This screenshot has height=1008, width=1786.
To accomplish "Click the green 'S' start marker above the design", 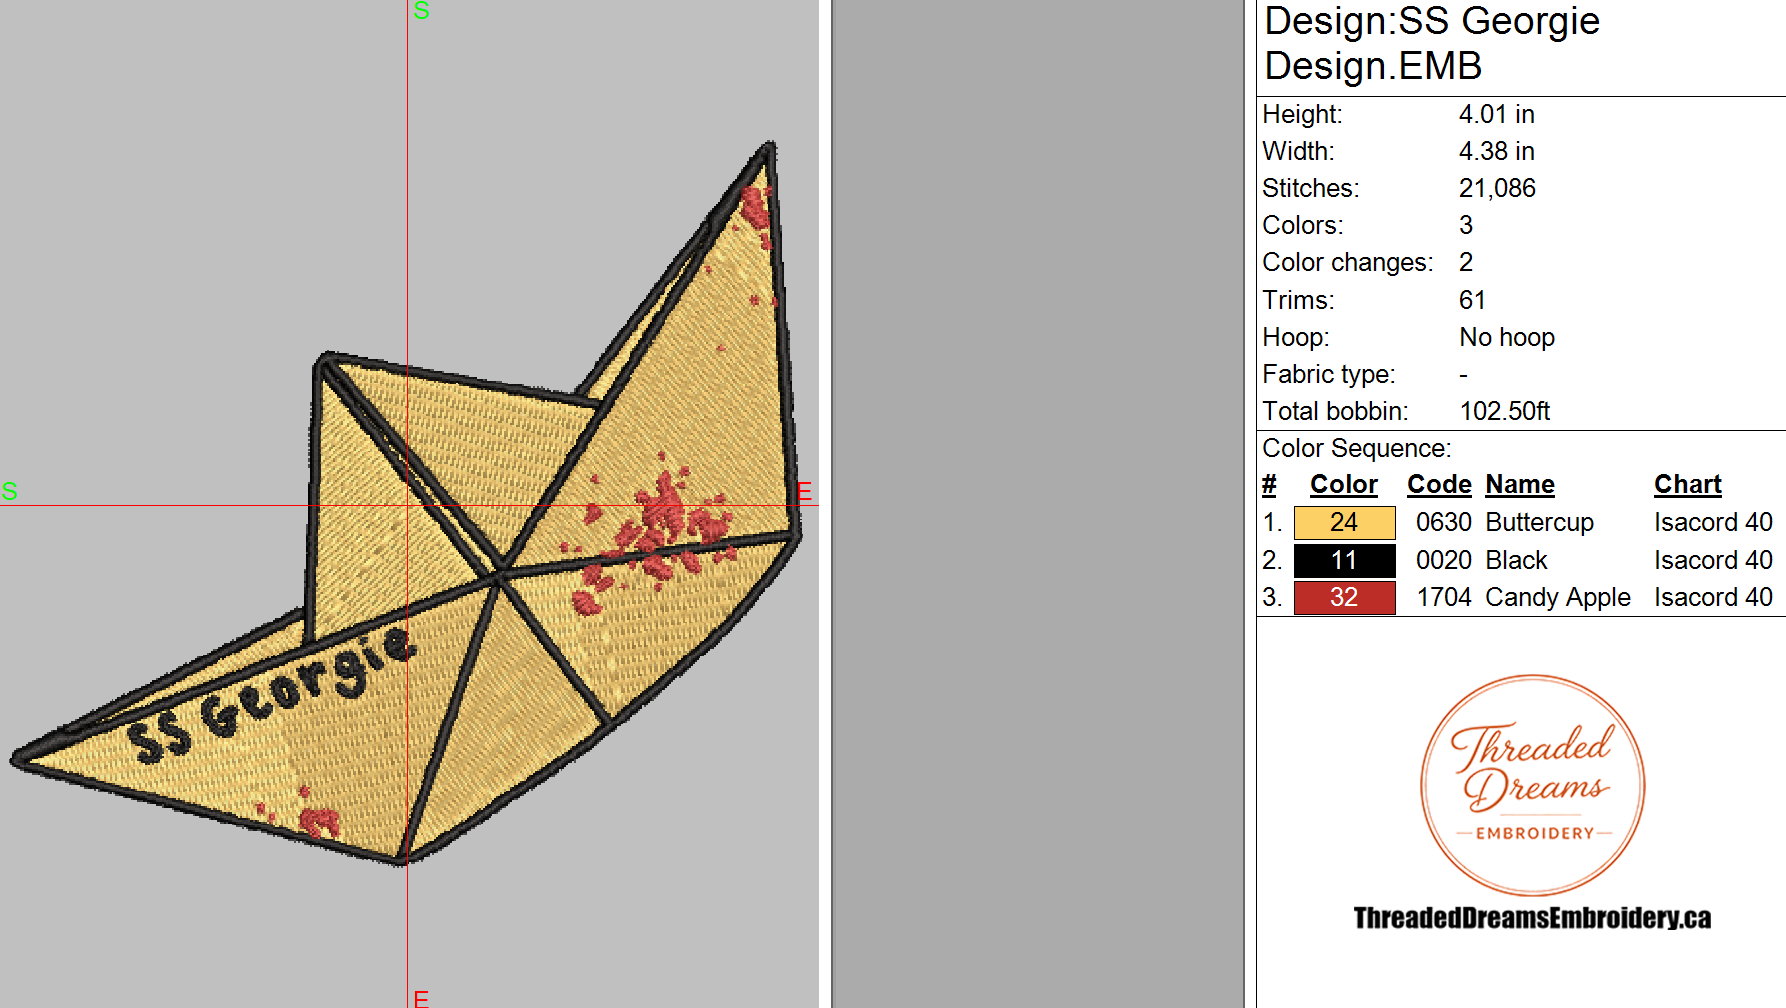I will (x=421, y=11).
